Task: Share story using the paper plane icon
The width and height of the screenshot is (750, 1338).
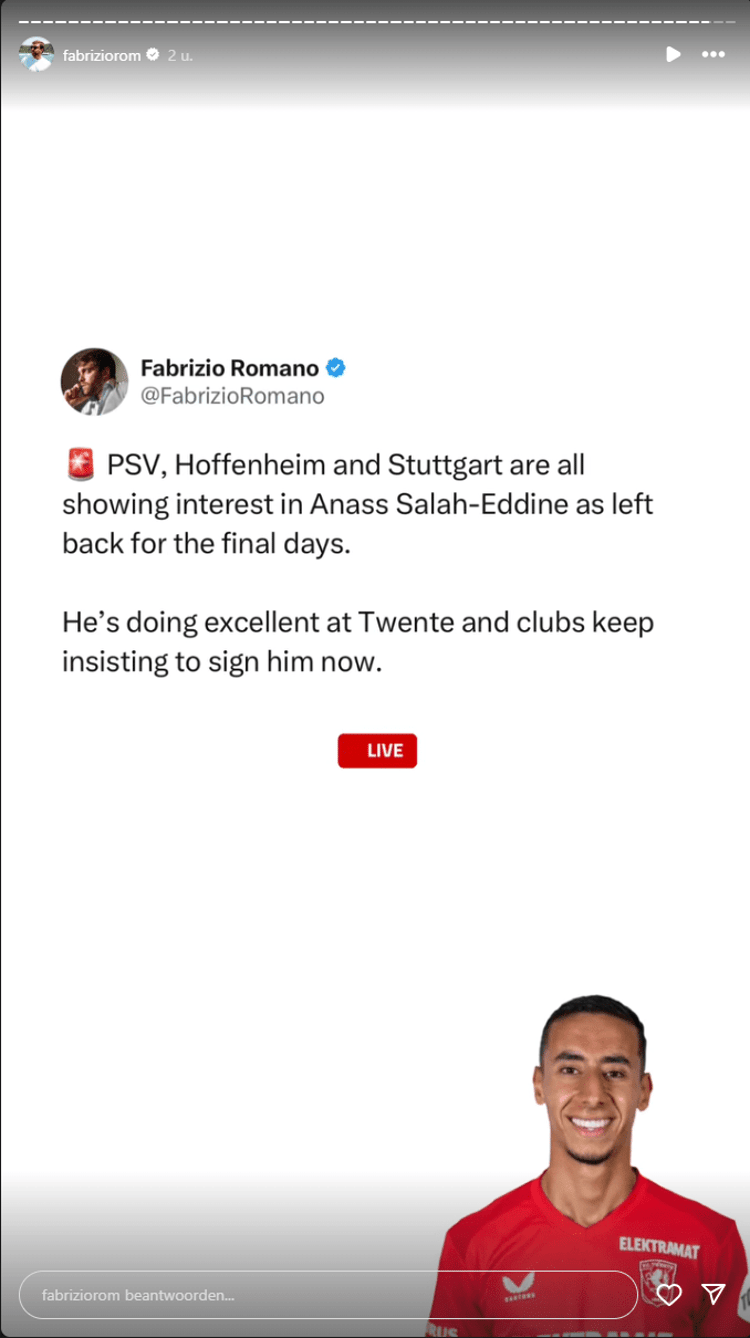Action: pyautogui.click(x=713, y=1294)
